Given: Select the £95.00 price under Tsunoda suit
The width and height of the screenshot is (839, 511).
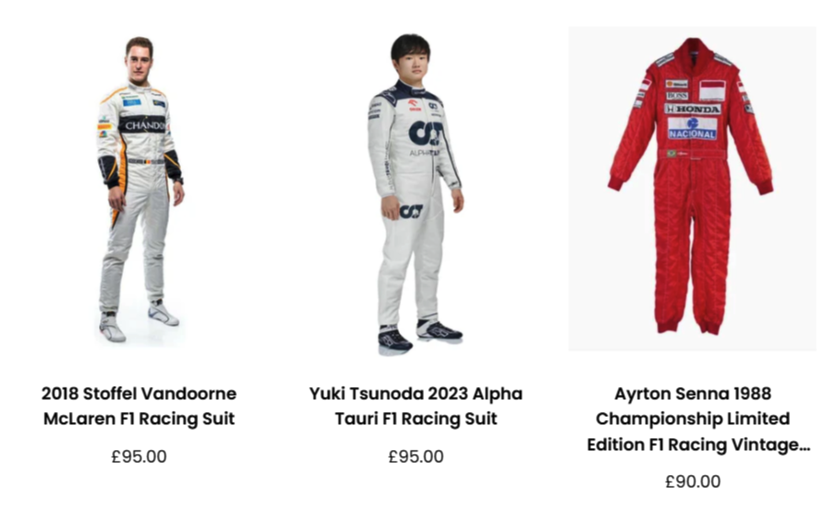Looking at the screenshot, I should (416, 456).
